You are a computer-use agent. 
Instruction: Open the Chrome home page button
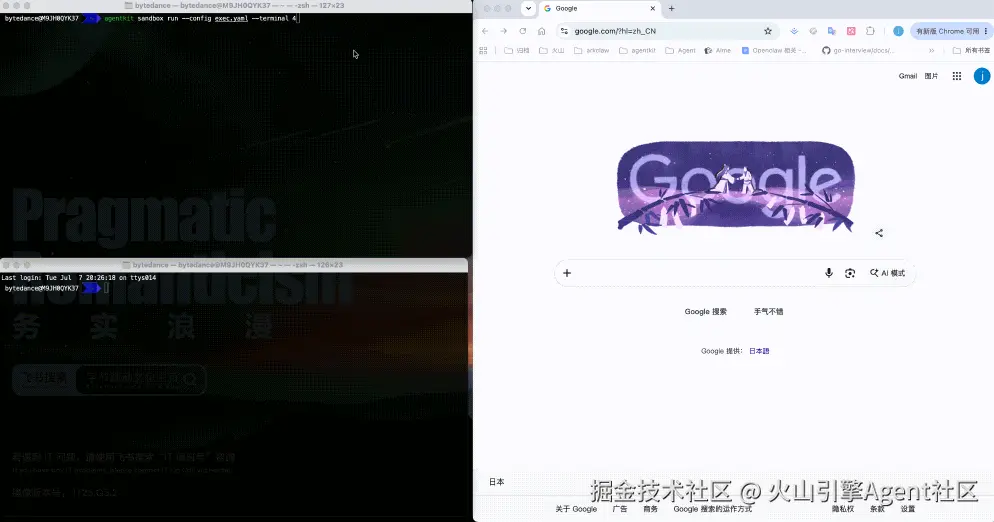pyautogui.click(x=541, y=31)
